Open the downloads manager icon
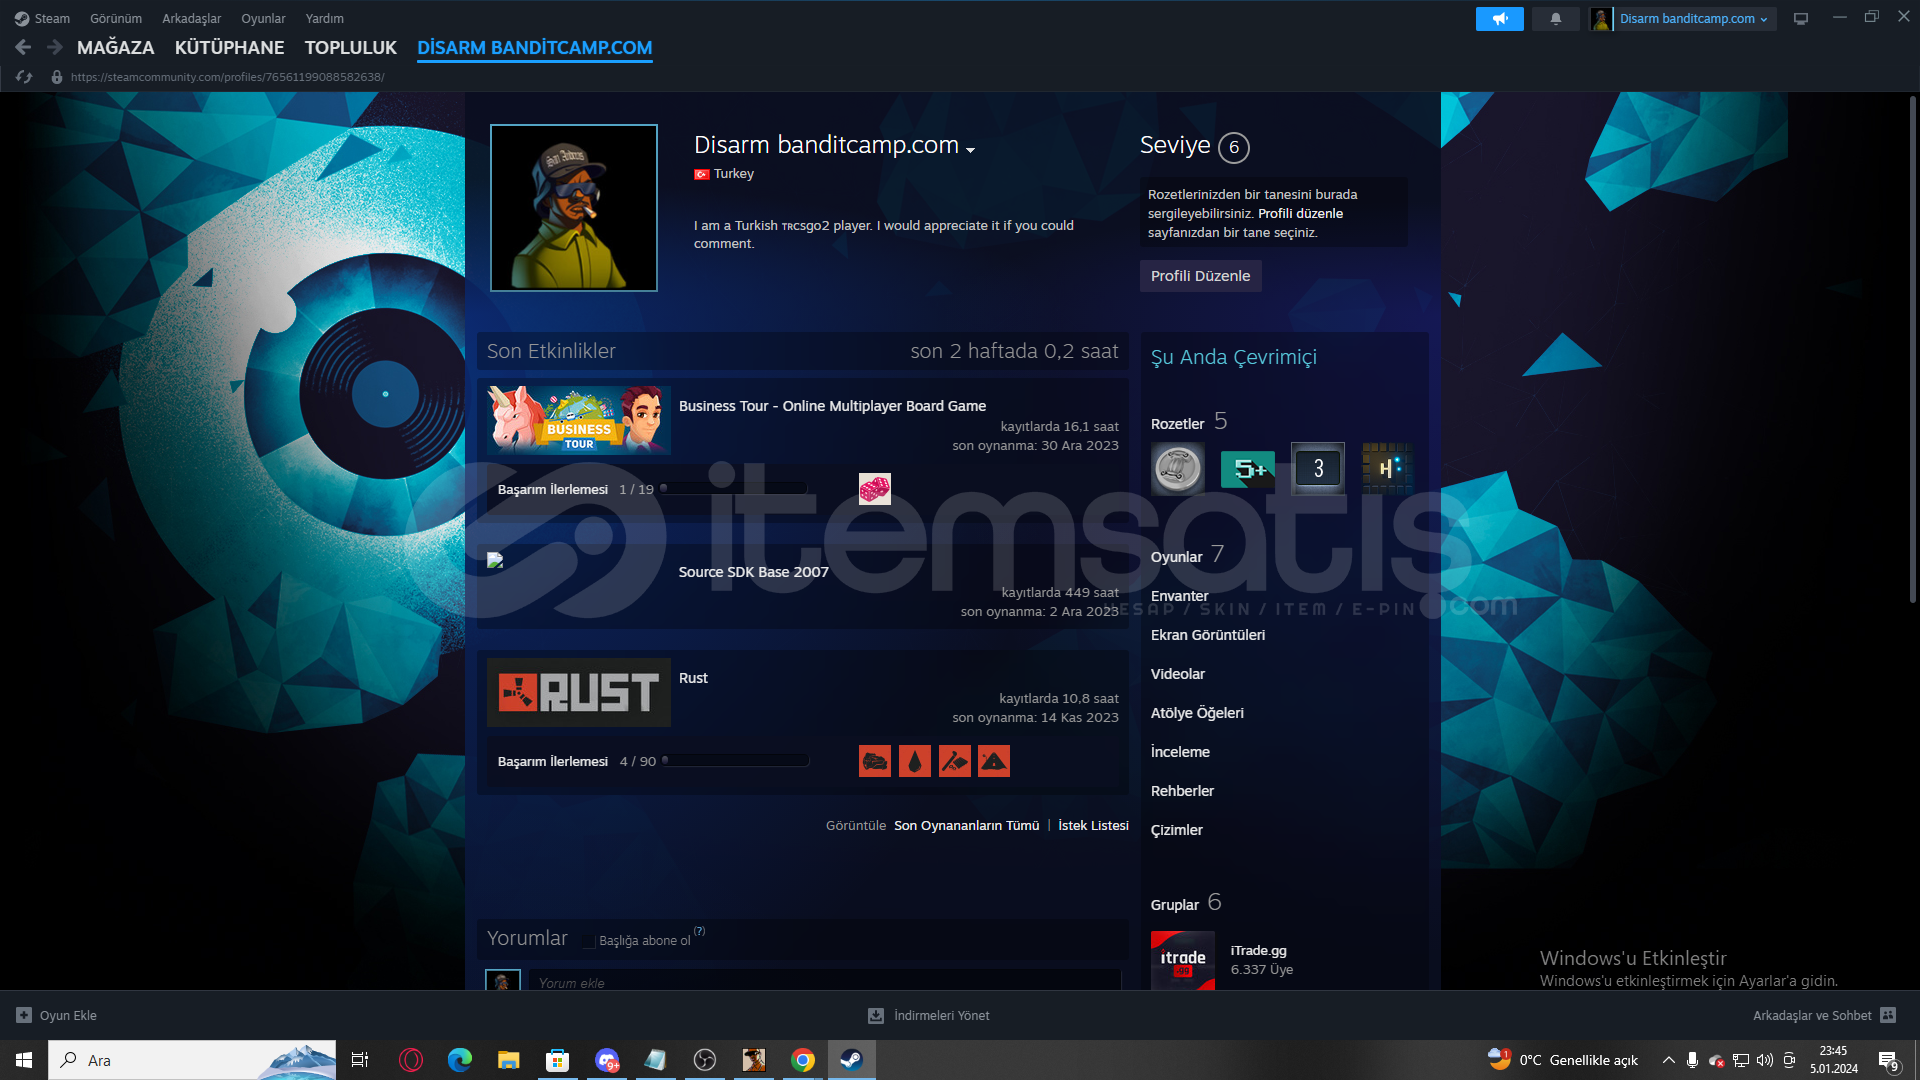 876,1015
